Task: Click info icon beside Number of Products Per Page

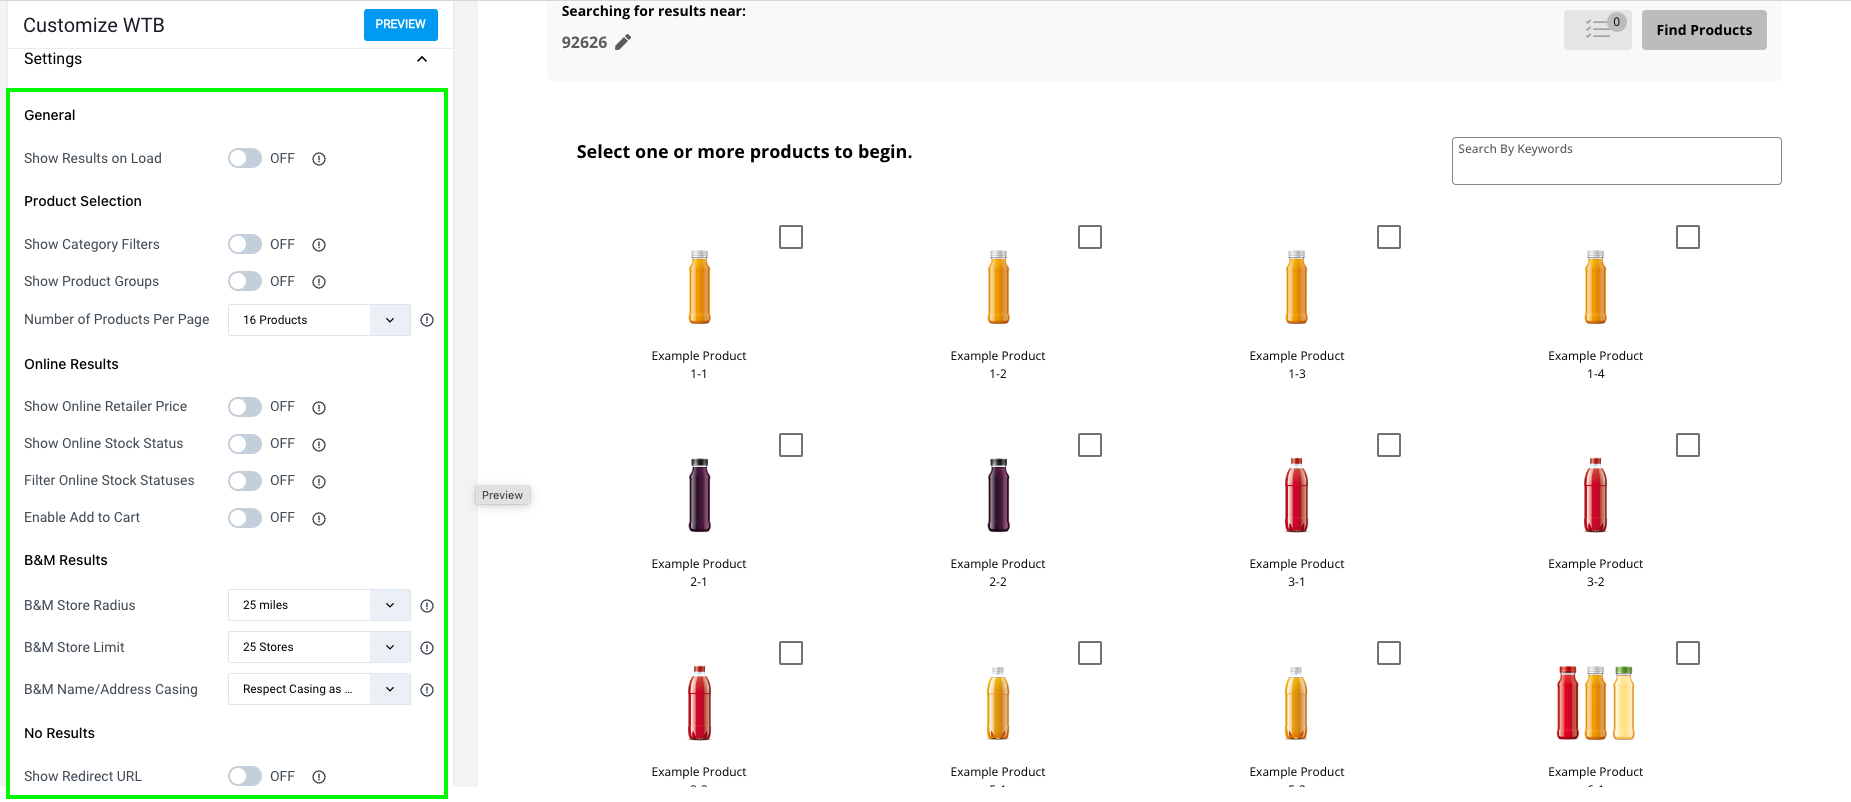Action: coord(427,320)
